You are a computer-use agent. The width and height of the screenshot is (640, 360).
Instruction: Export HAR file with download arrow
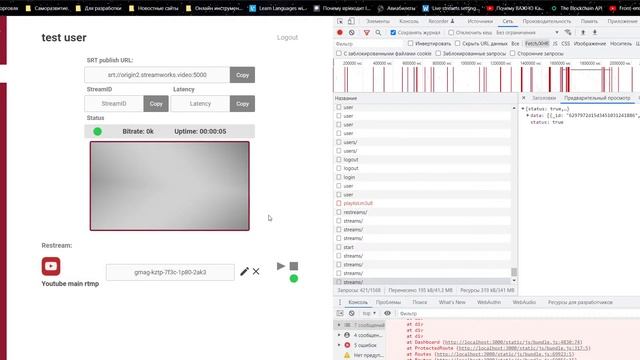[595, 32]
